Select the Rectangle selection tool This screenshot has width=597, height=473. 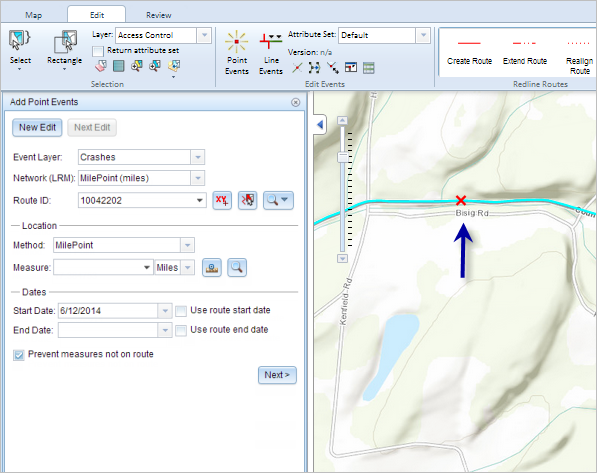pyautogui.click(x=65, y=42)
